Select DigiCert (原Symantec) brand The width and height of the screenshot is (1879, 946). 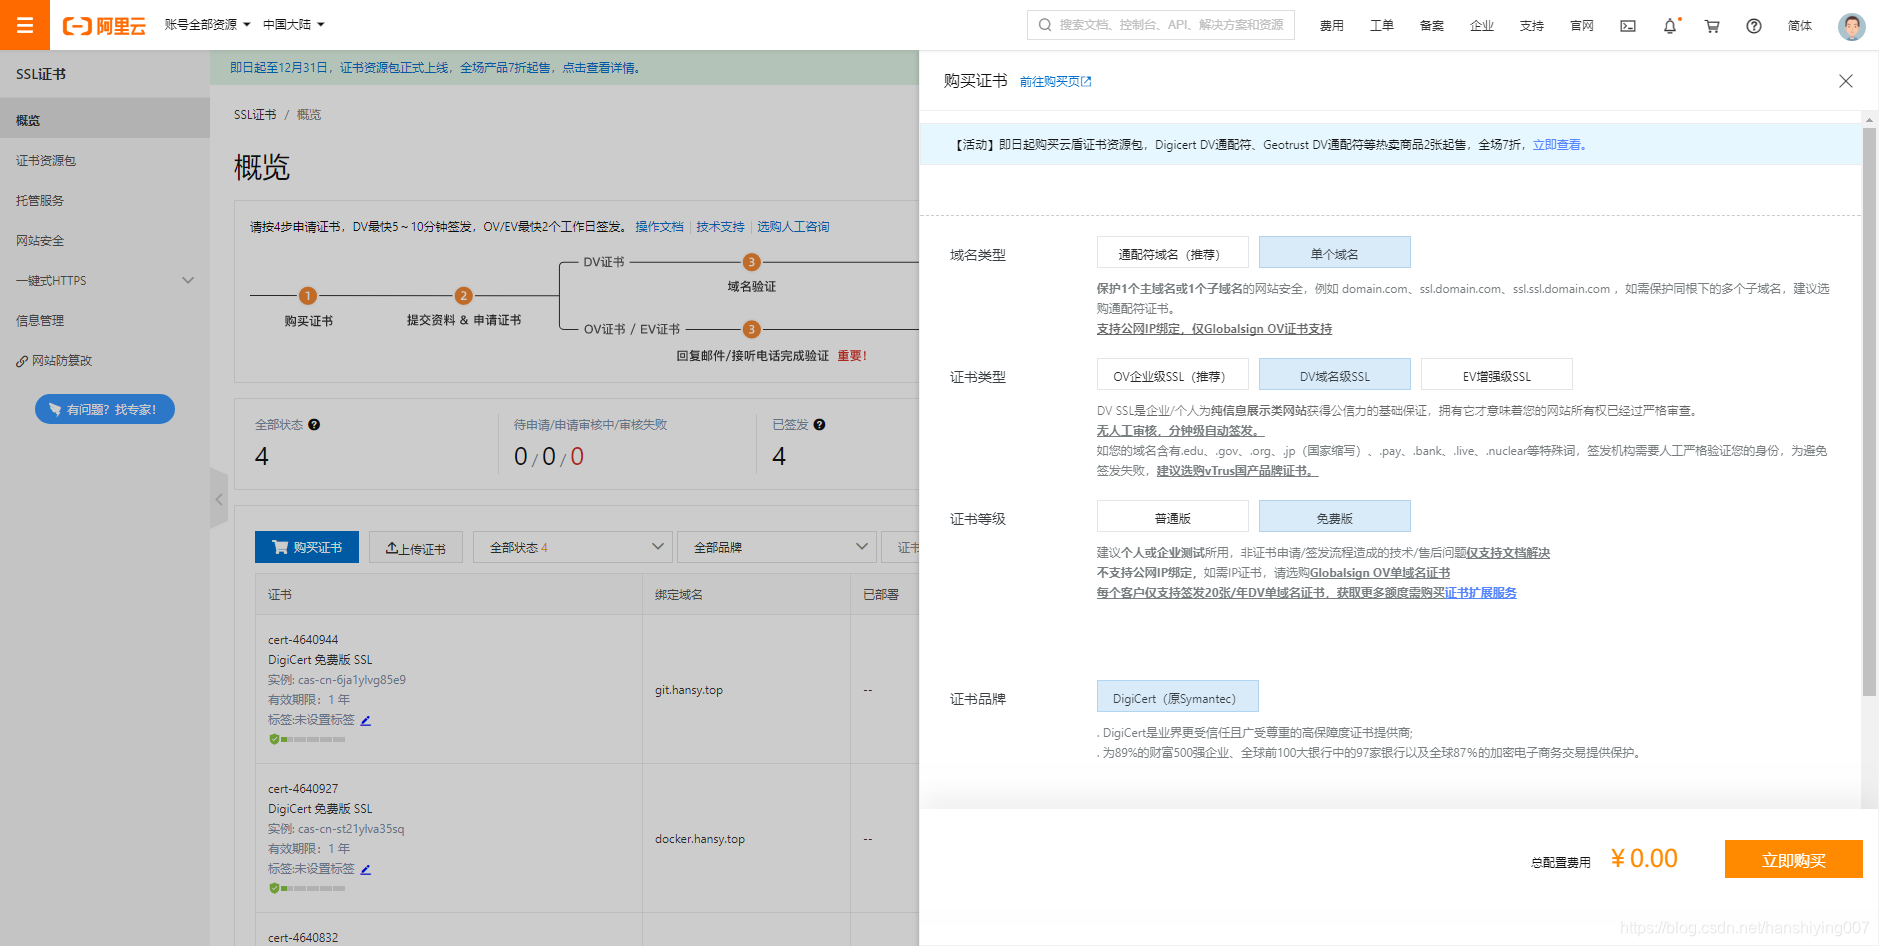[1177, 697]
